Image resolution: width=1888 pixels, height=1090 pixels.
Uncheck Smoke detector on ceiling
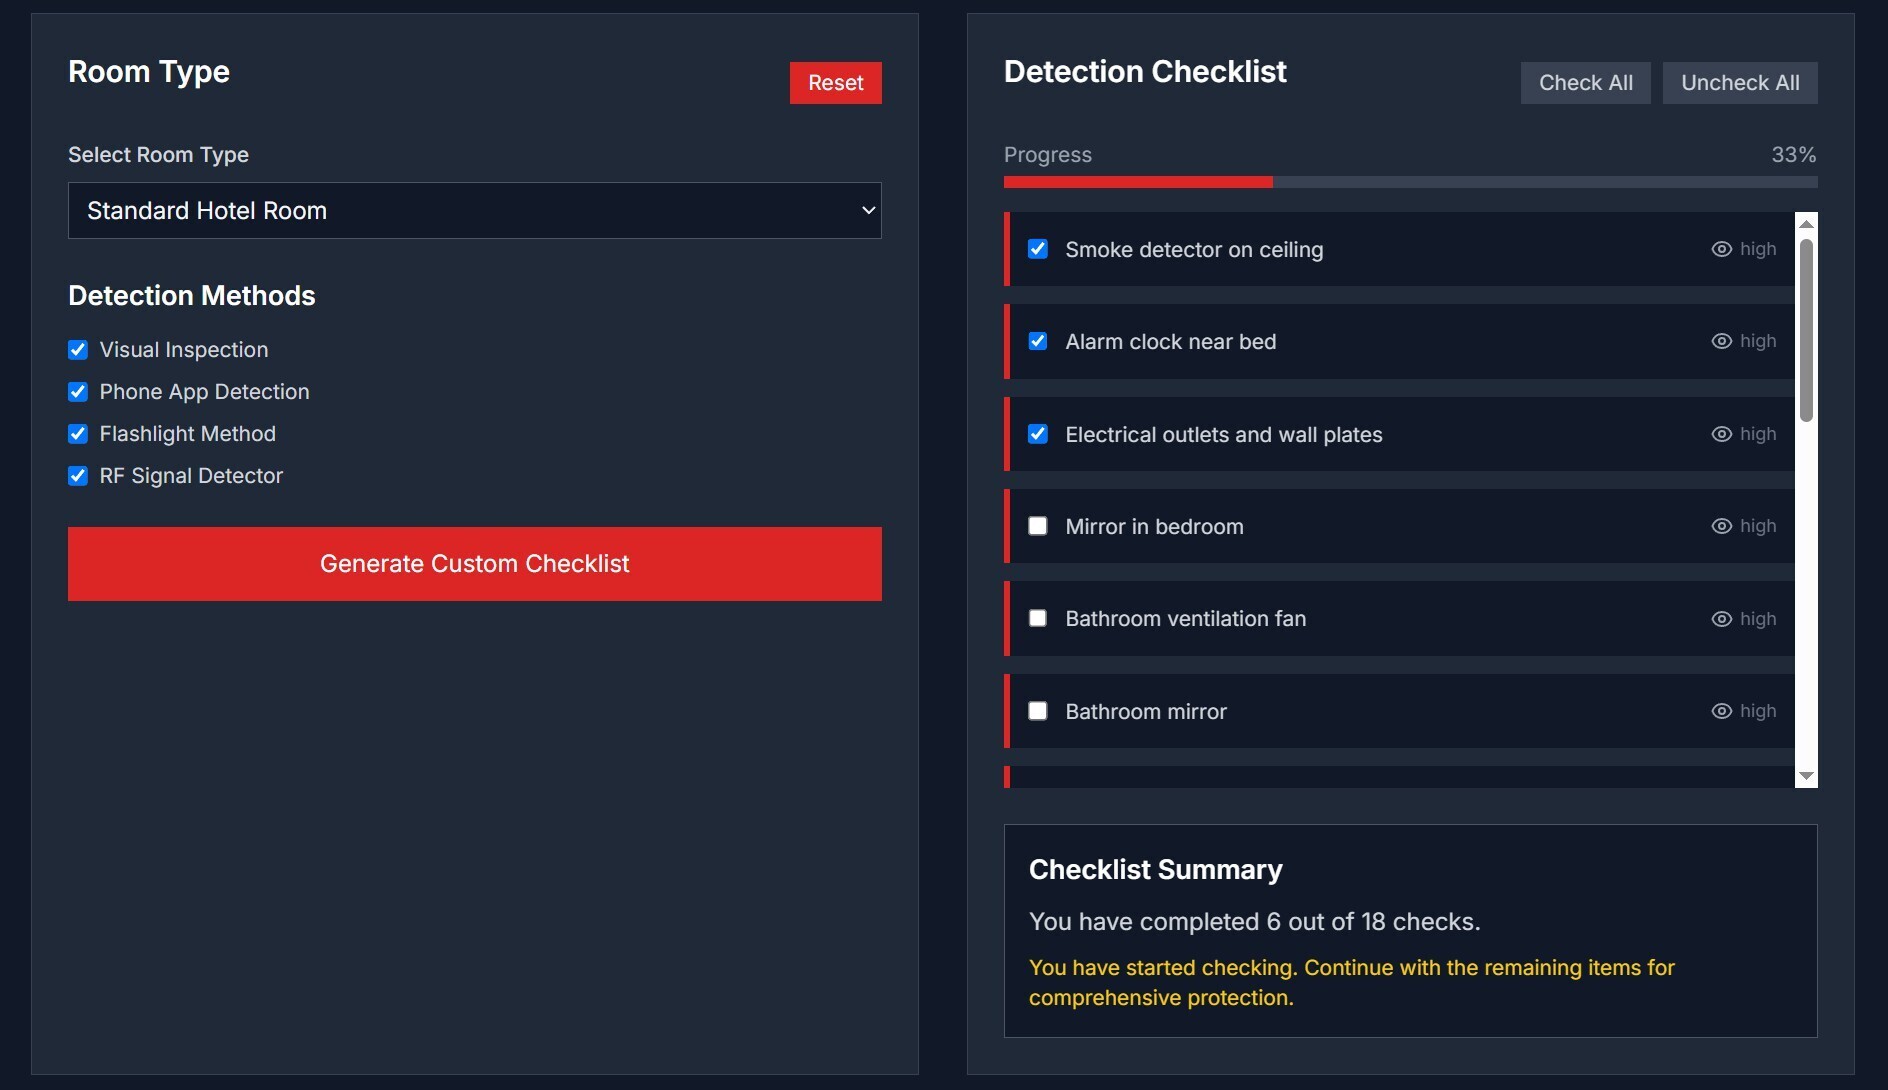(x=1038, y=249)
